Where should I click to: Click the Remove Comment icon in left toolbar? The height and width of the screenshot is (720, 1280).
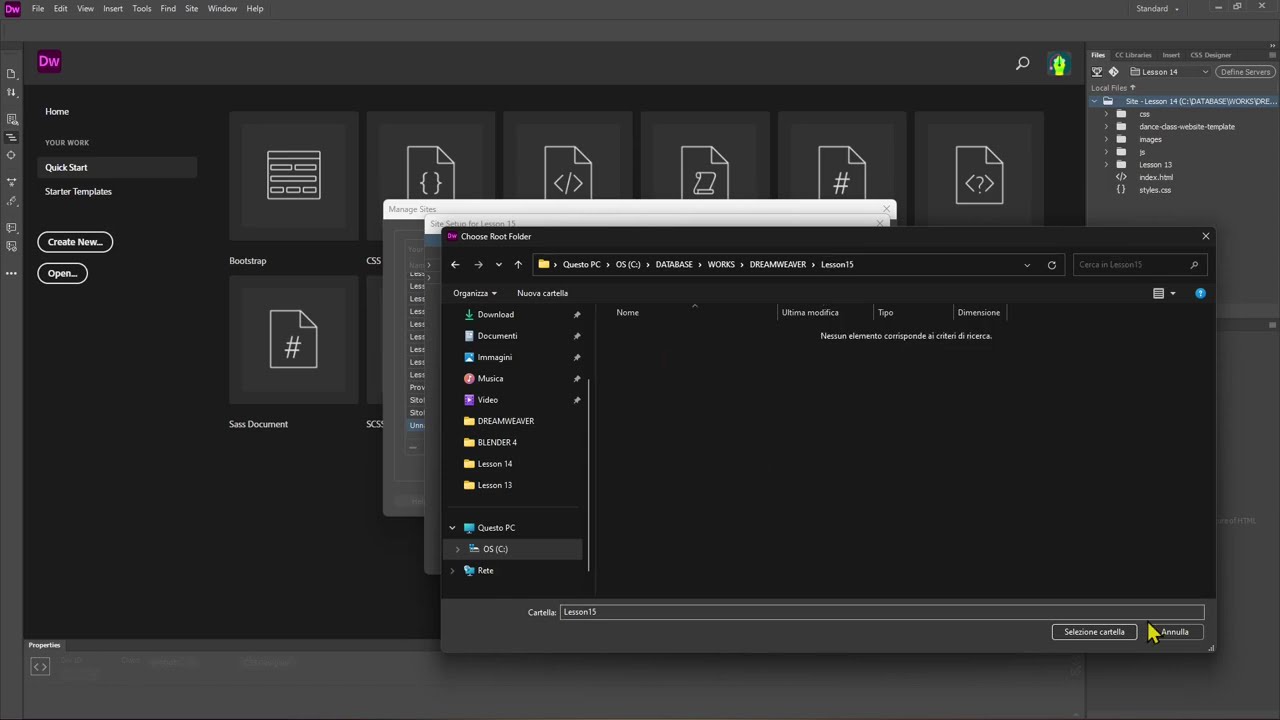(x=11, y=246)
